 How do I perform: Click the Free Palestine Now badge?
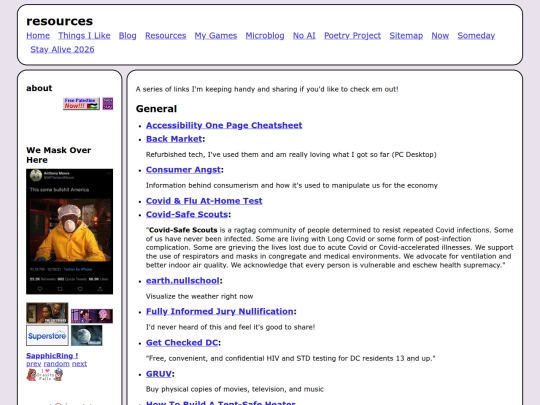(x=81, y=104)
